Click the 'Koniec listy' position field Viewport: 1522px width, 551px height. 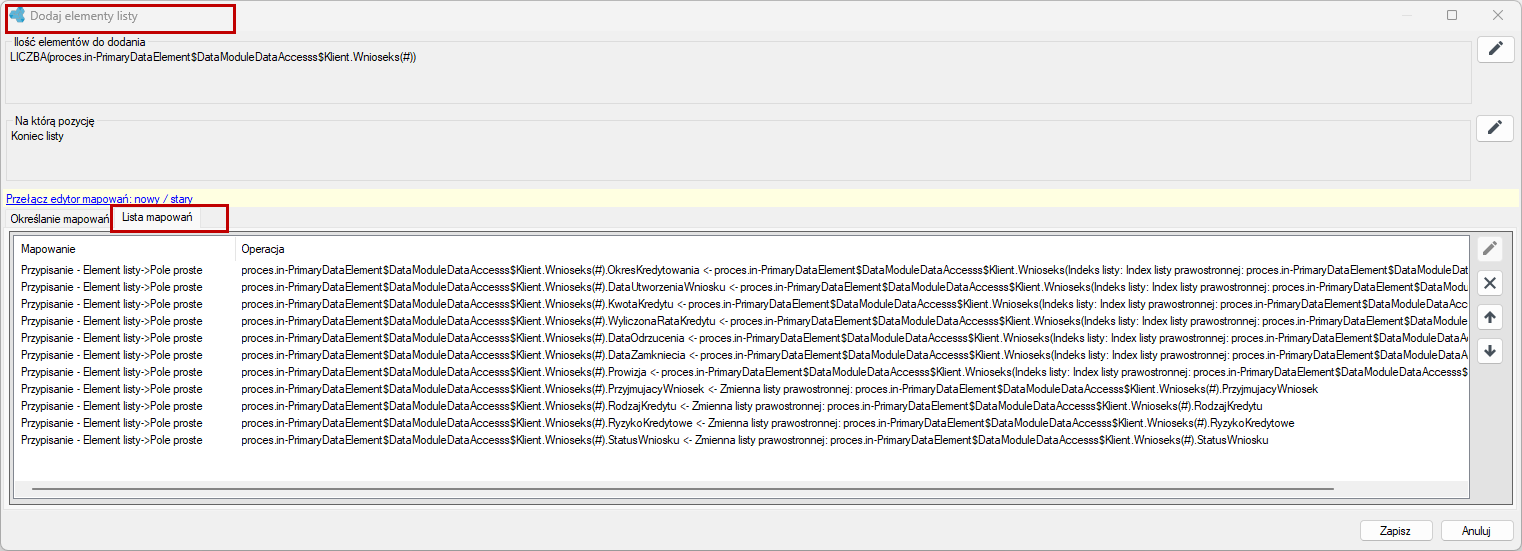point(738,153)
